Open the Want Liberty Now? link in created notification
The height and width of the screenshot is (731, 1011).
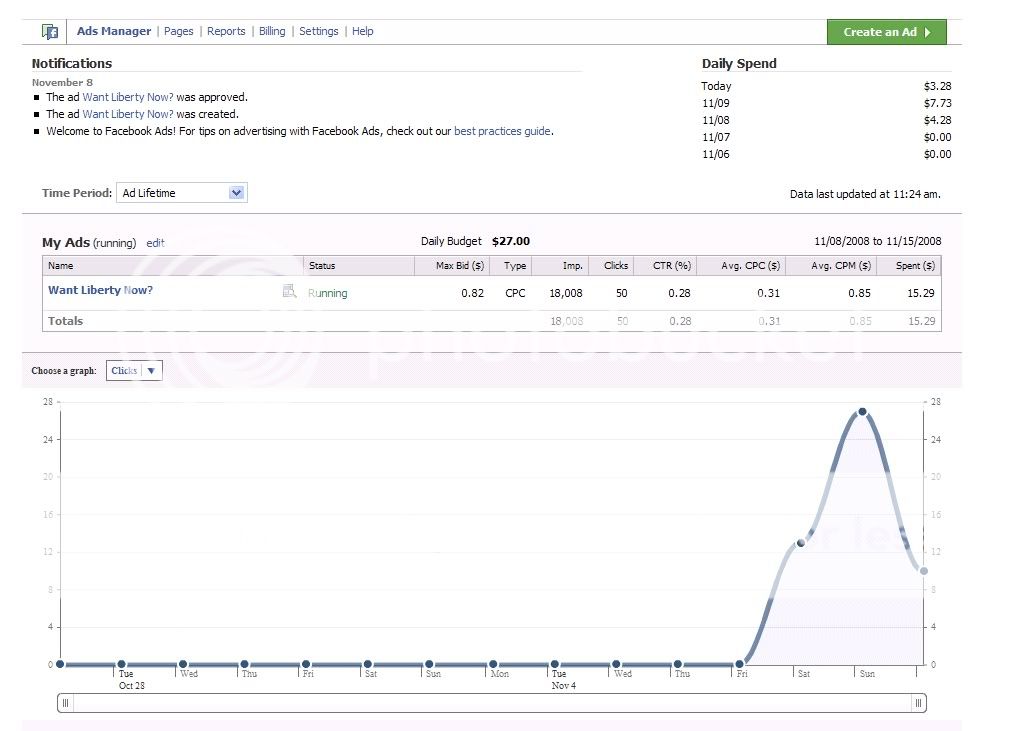[x=128, y=114]
